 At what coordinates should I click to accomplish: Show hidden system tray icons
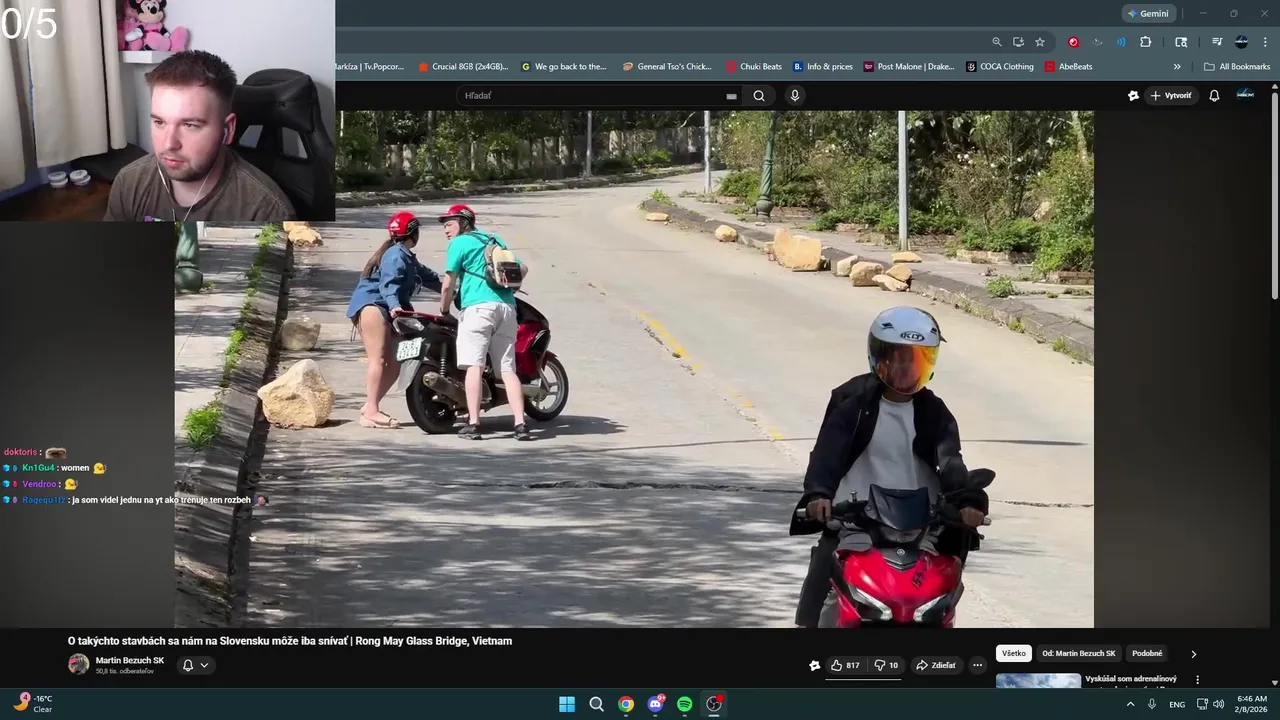click(x=1131, y=704)
